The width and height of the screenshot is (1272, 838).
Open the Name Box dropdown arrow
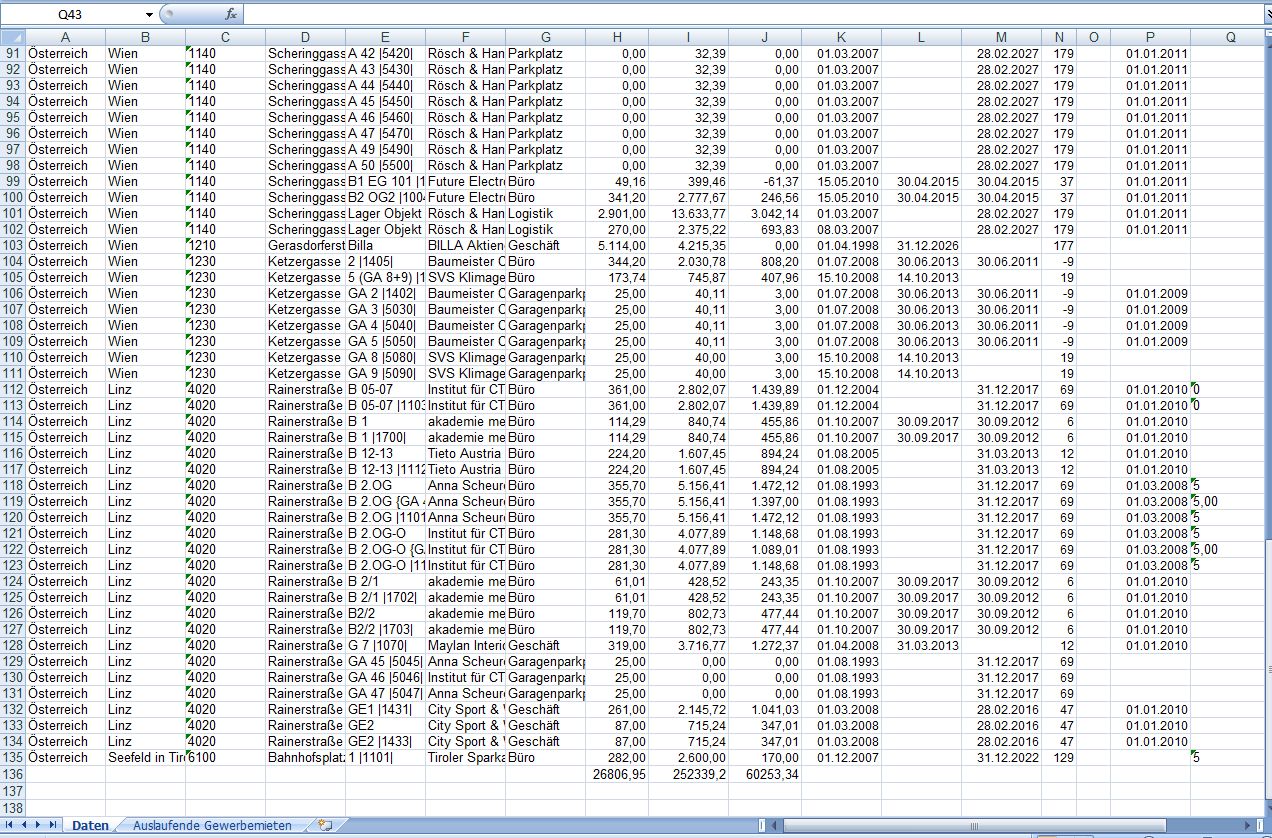150,14
